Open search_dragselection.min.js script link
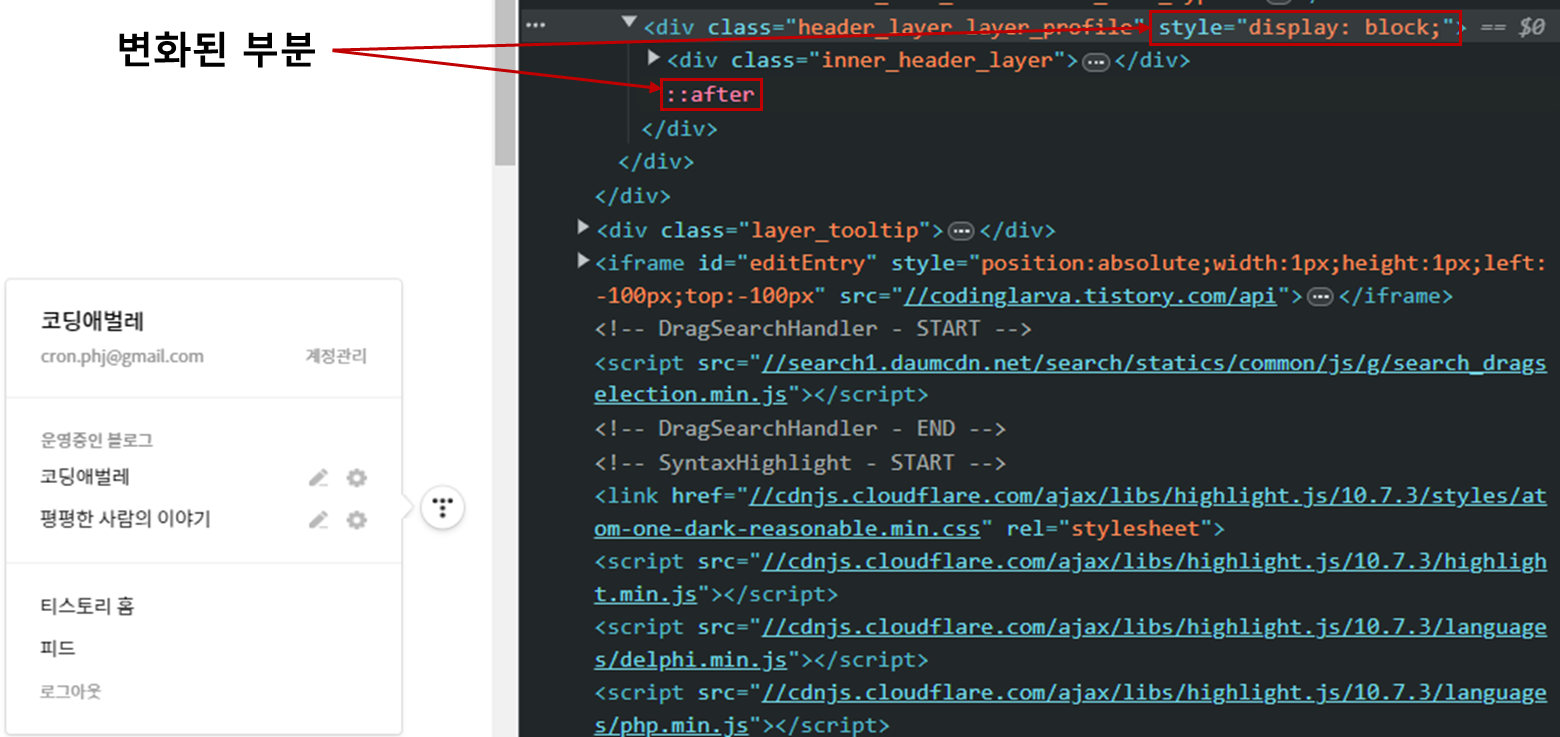 pyautogui.click(x=1070, y=378)
